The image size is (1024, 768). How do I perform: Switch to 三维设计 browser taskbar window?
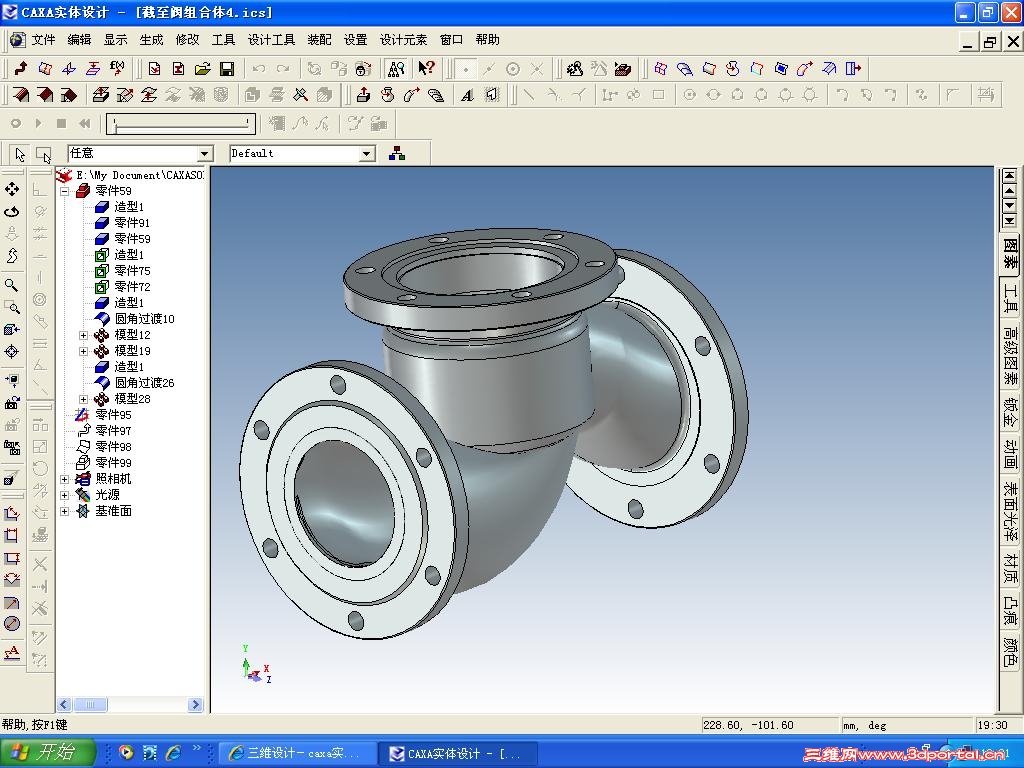296,754
